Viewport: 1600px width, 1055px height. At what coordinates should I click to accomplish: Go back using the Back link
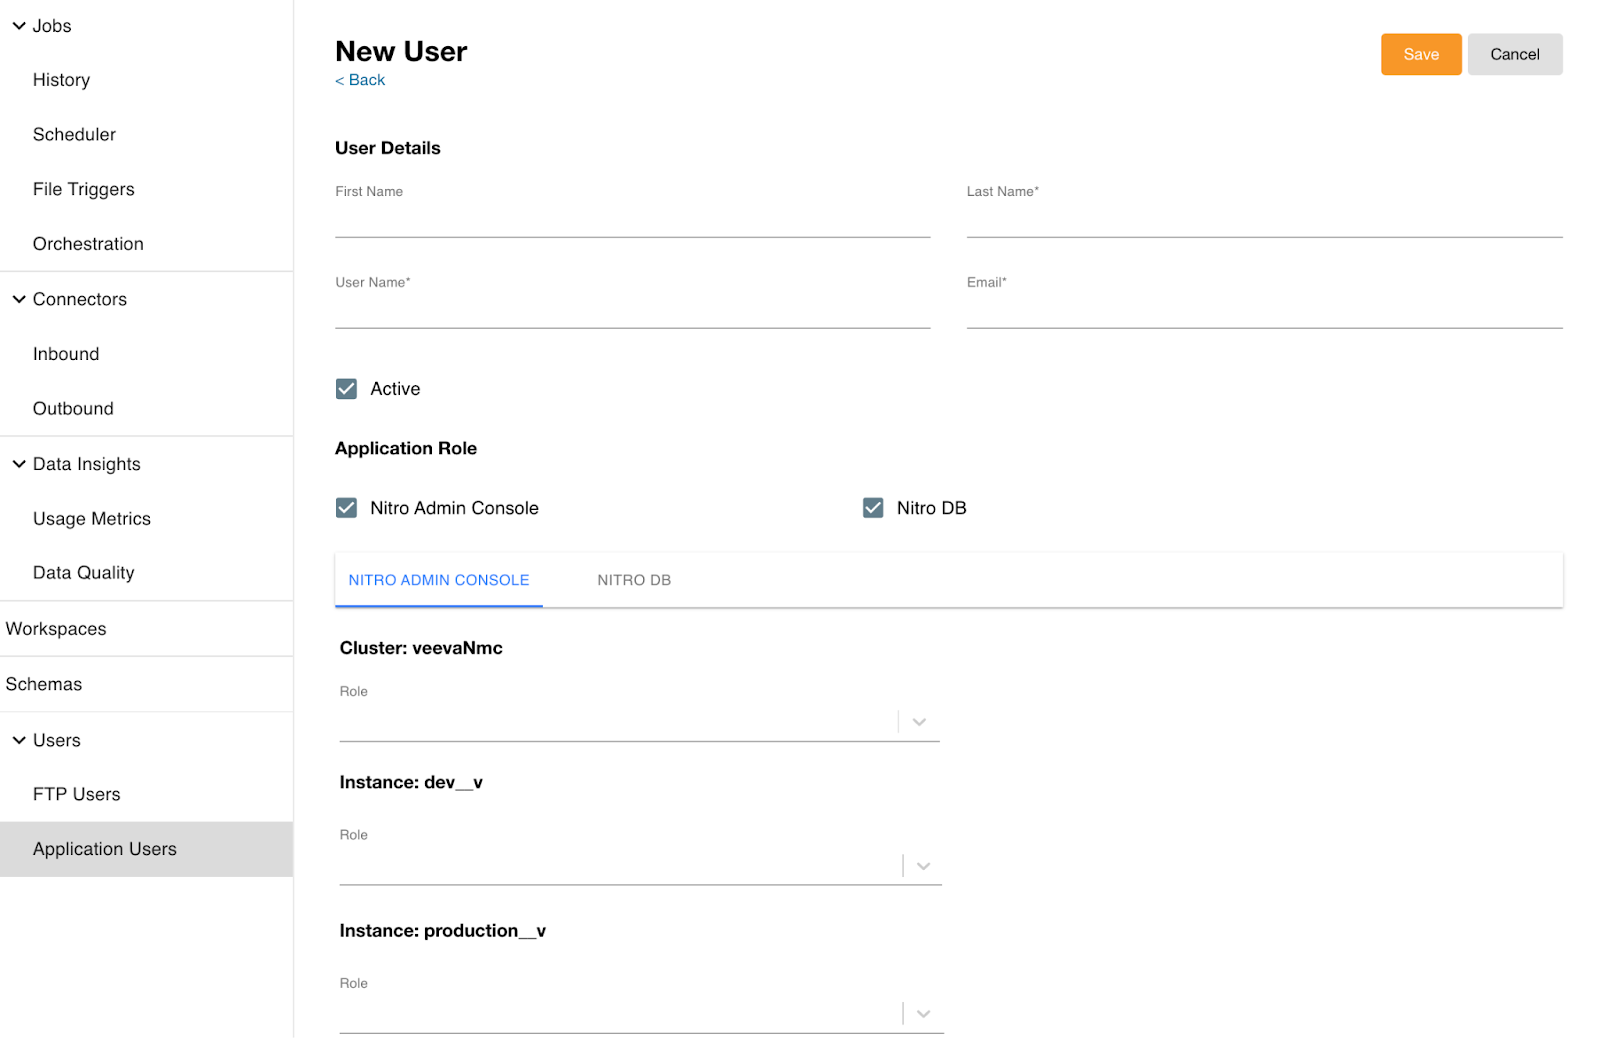point(360,80)
